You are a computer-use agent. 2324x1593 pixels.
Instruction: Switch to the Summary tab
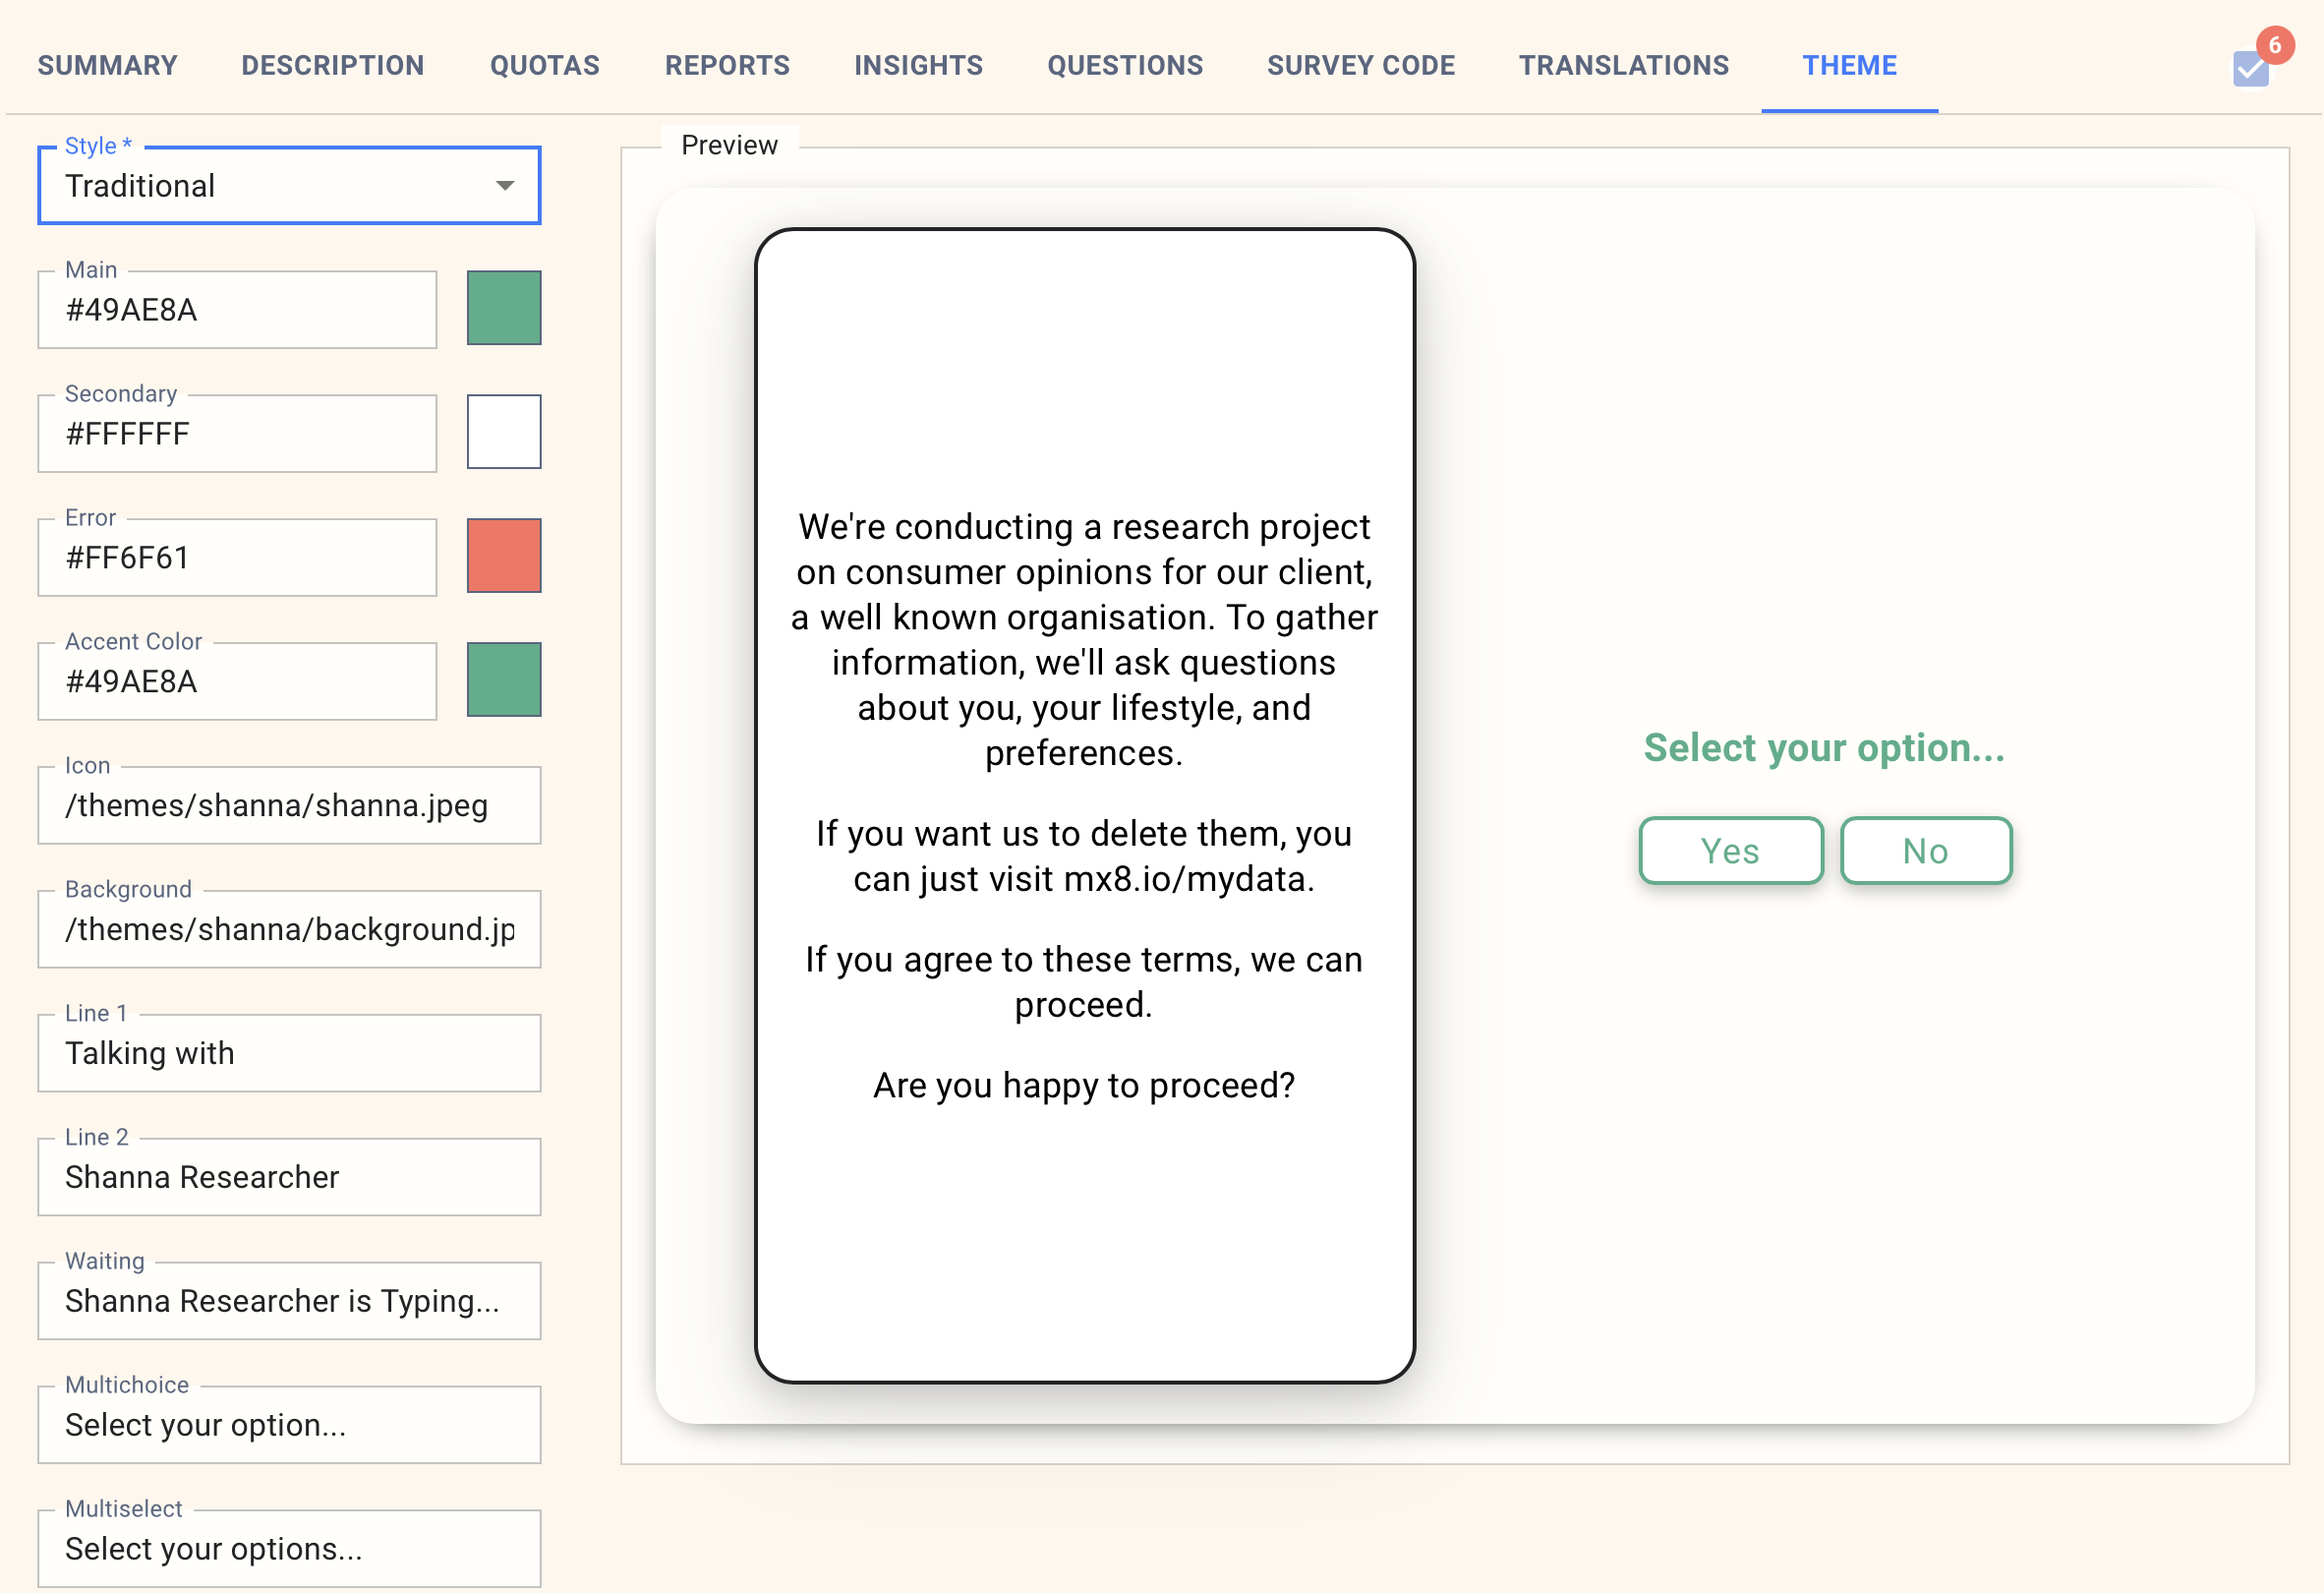tap(107, 66)
